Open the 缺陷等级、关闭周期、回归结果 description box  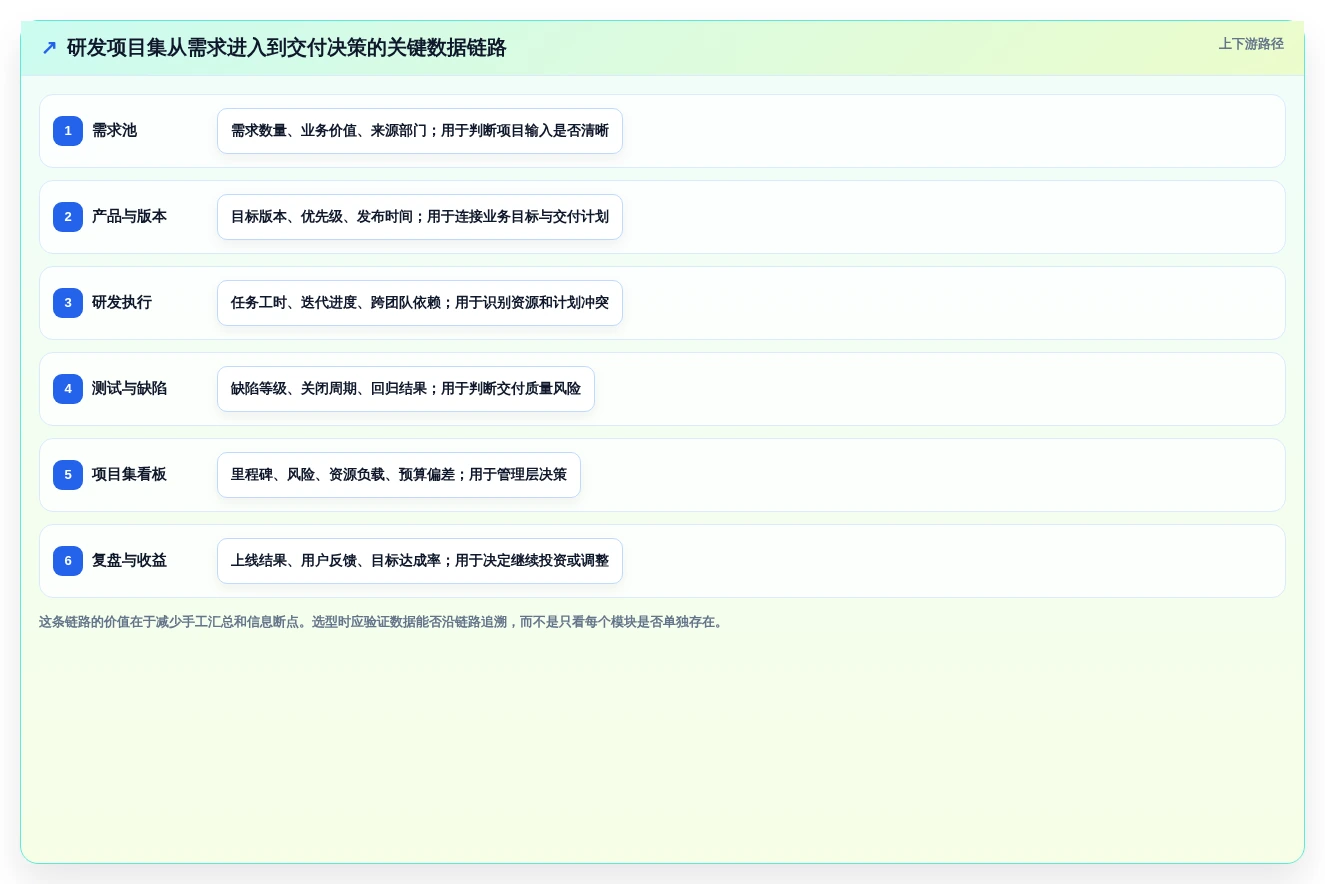[406, 389]
